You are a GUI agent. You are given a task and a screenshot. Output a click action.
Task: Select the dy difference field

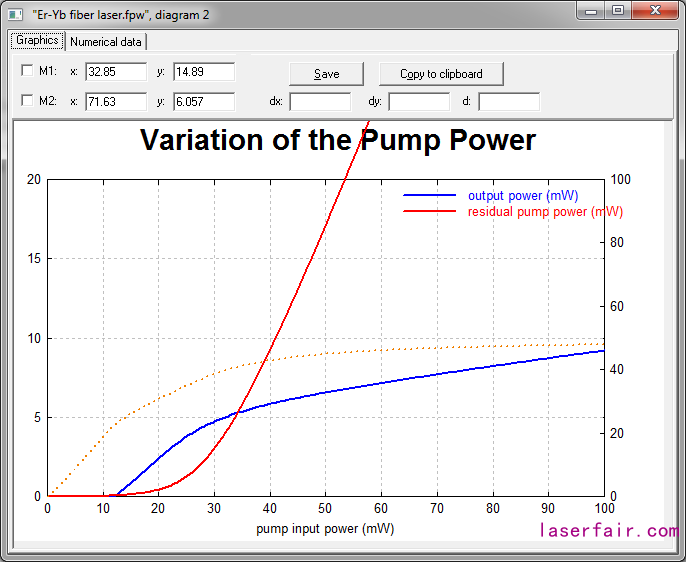(x=419, y=102)
